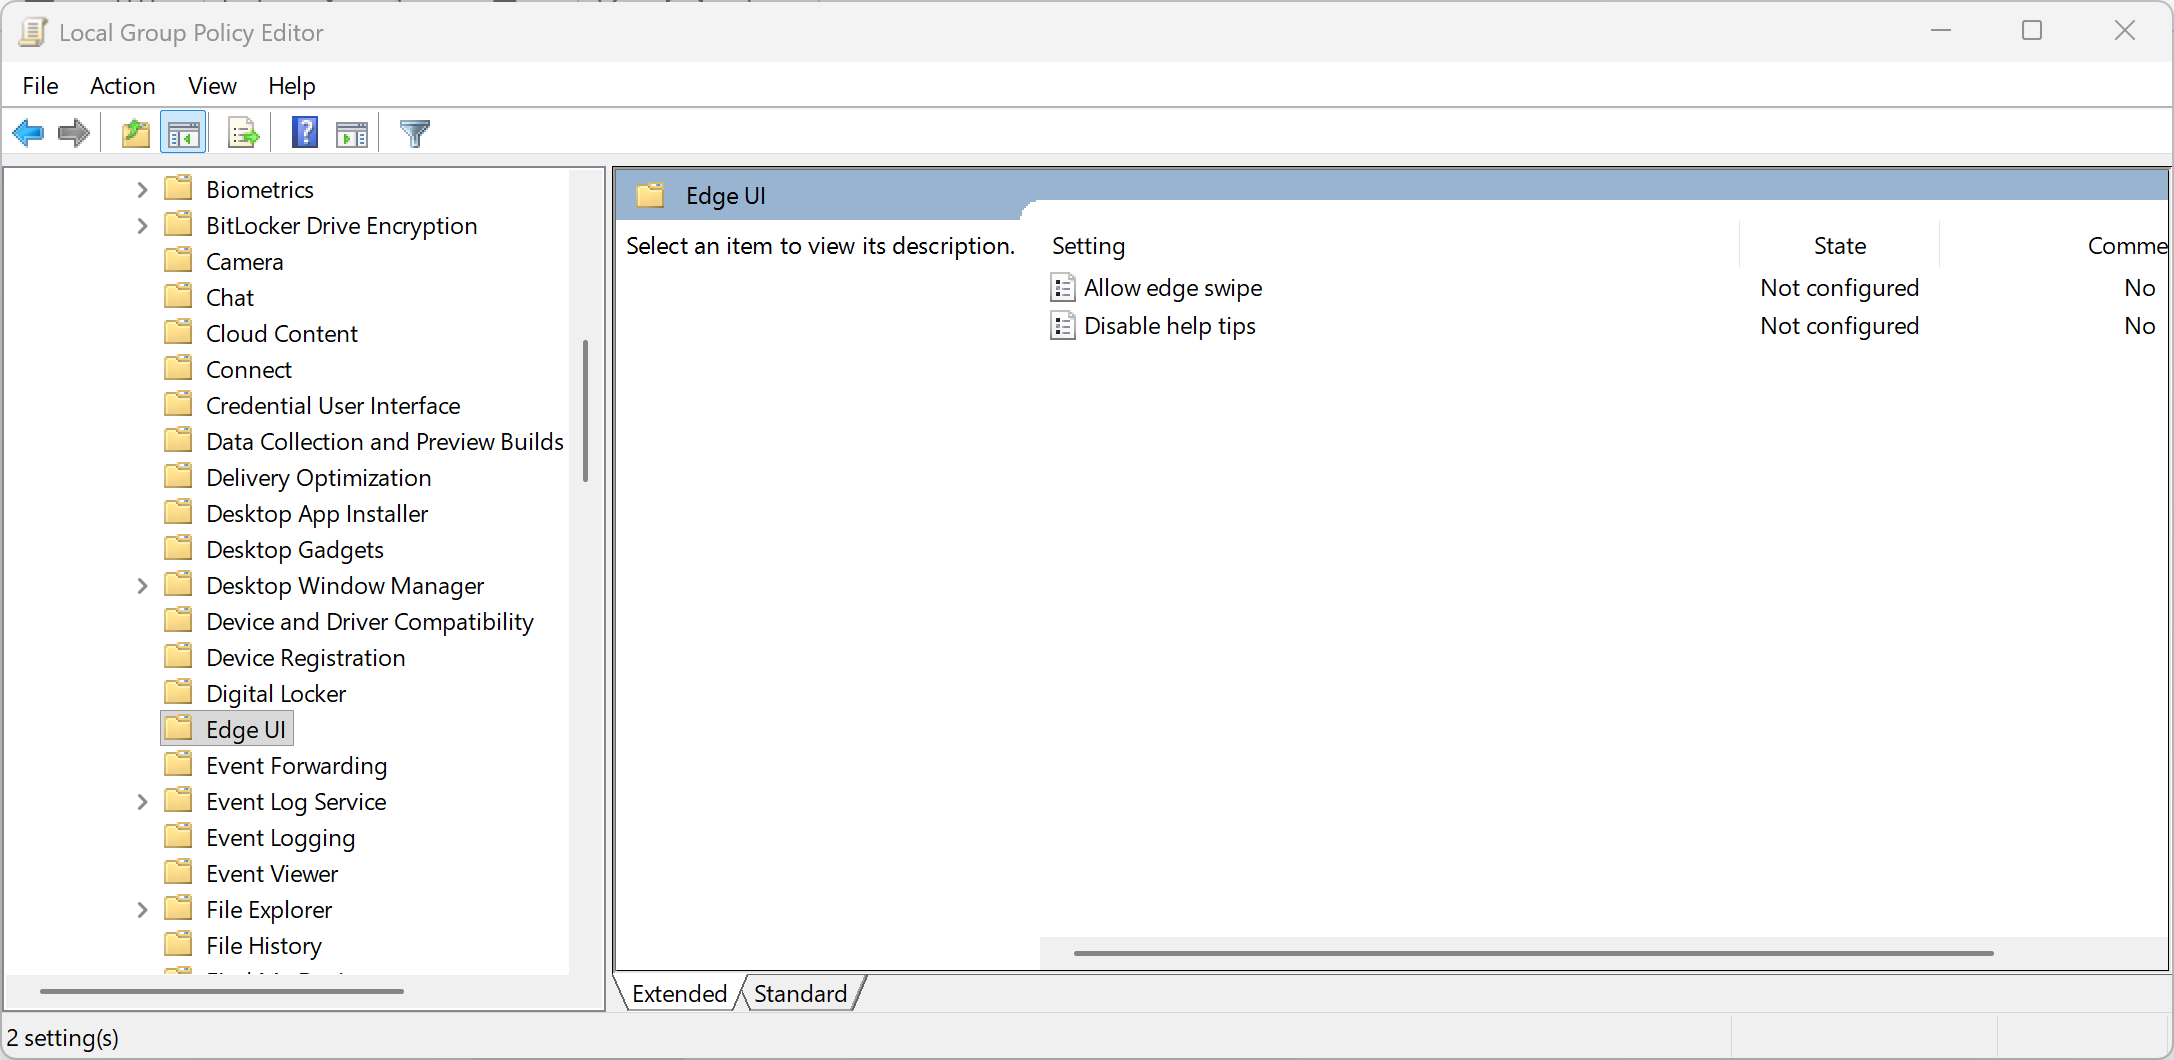Switch to the Standard tab
Screen dimensions: 2174x1060
tap(800, 994)
